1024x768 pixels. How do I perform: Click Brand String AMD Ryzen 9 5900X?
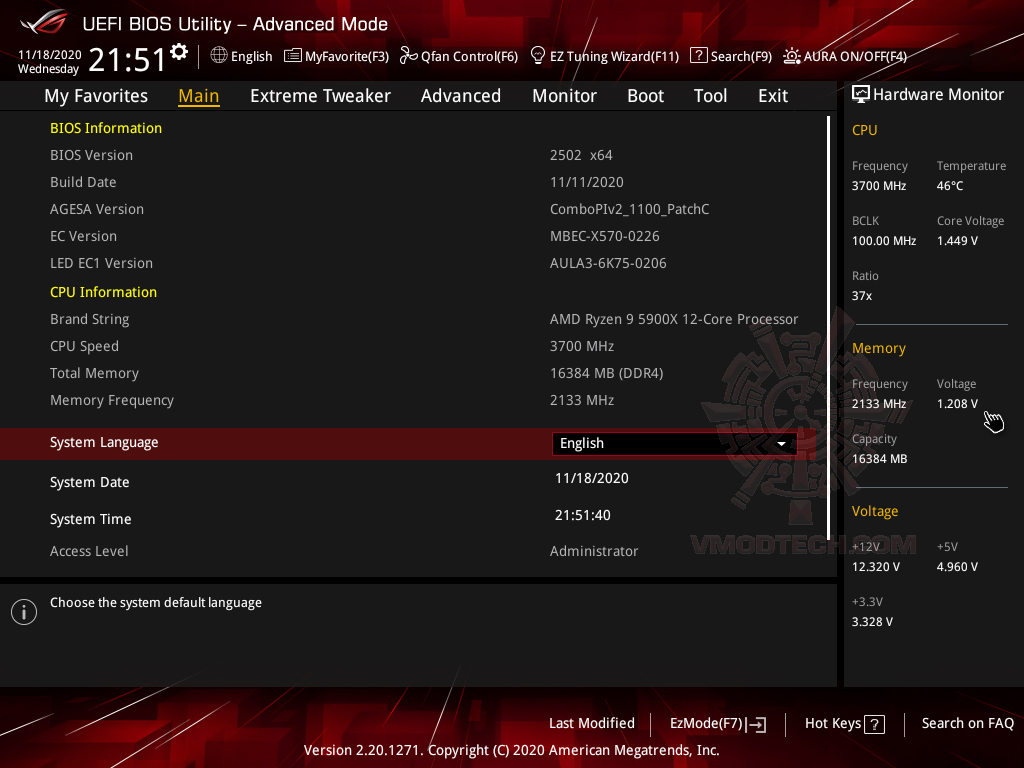coord(674,319)
